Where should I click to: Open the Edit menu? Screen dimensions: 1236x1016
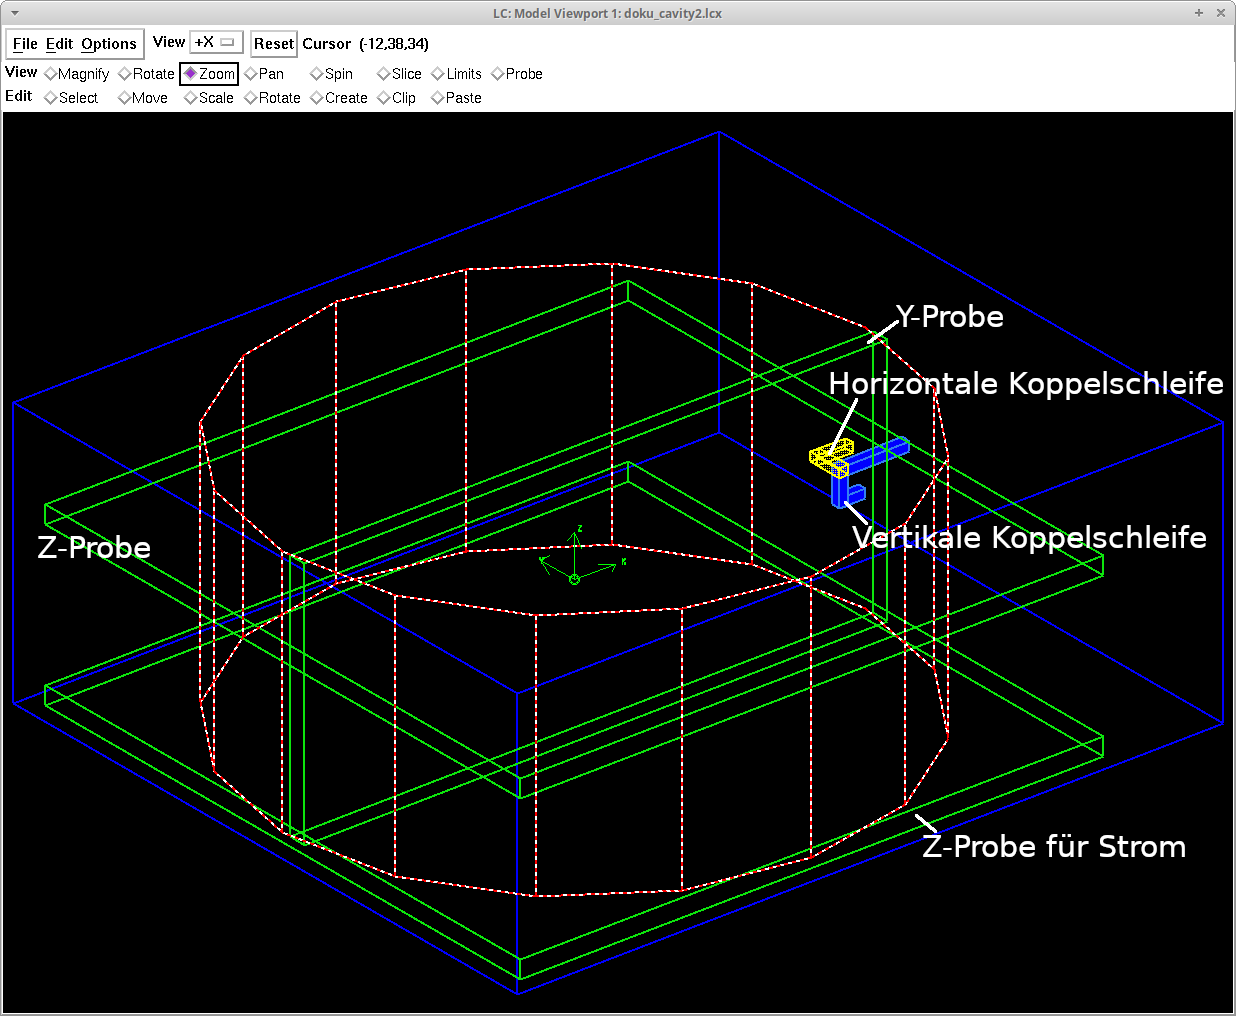(x=60, y=43)
